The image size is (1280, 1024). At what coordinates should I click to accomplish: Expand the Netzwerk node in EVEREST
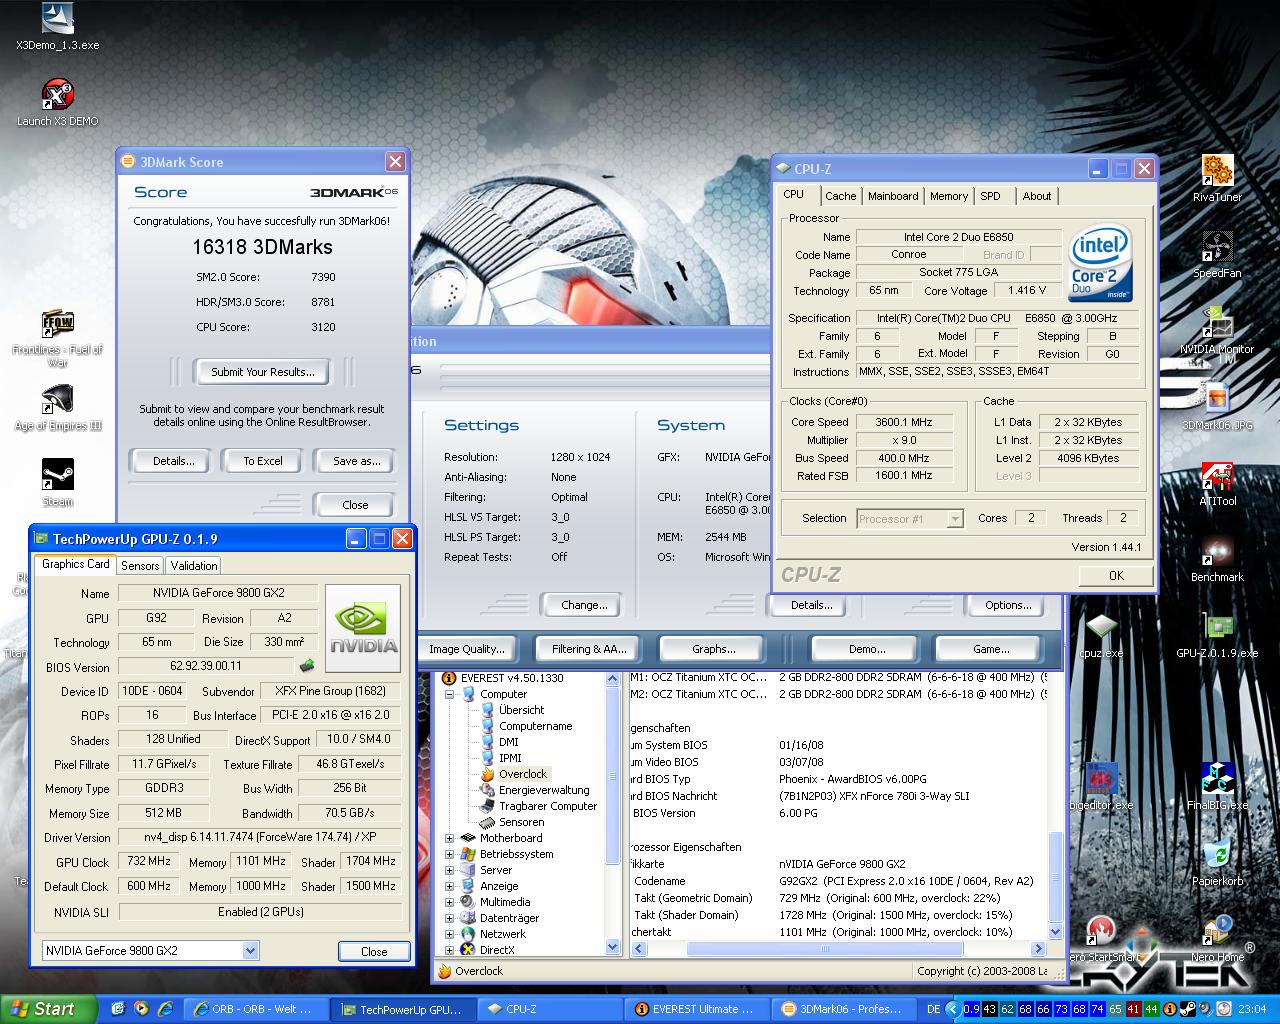449,934
